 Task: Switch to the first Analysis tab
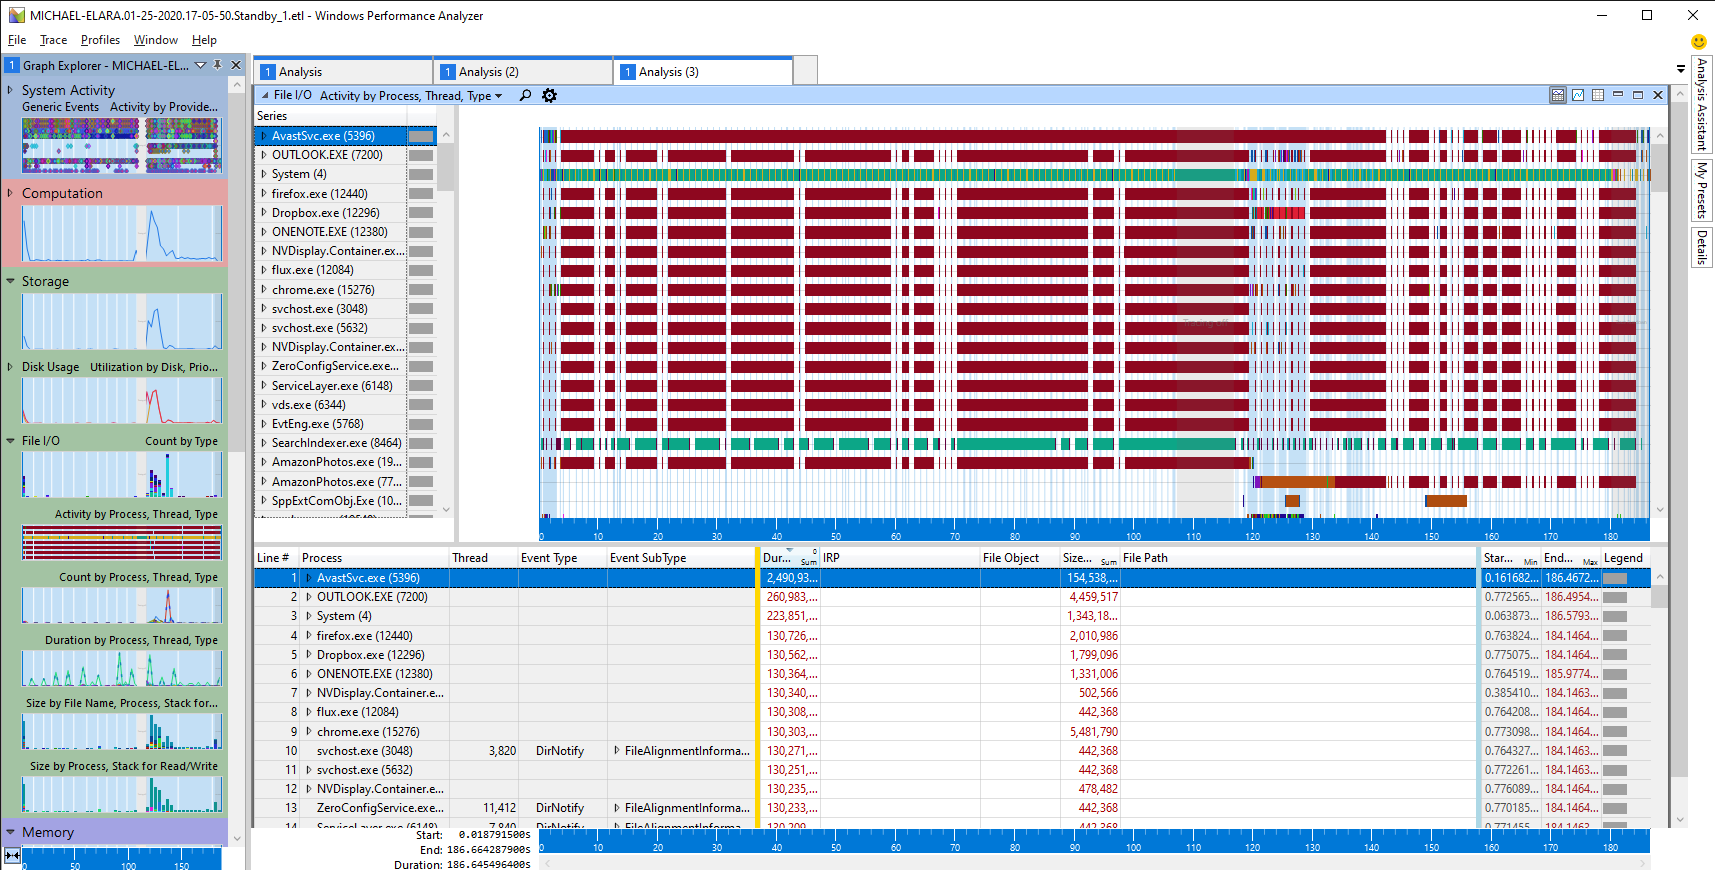[x=343, y=72]
